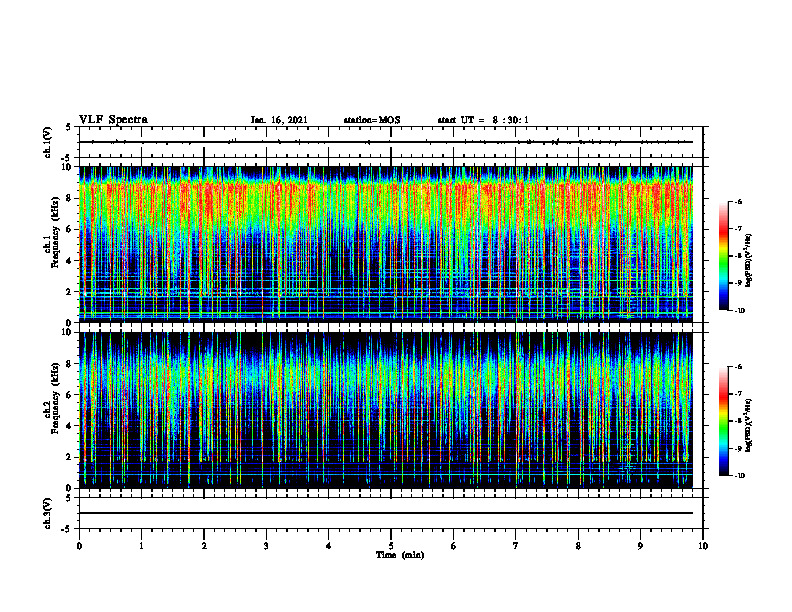Click time axis tick label "0"
The height and width of the screenshot is (612, 792).
click(x=79, y=546)
